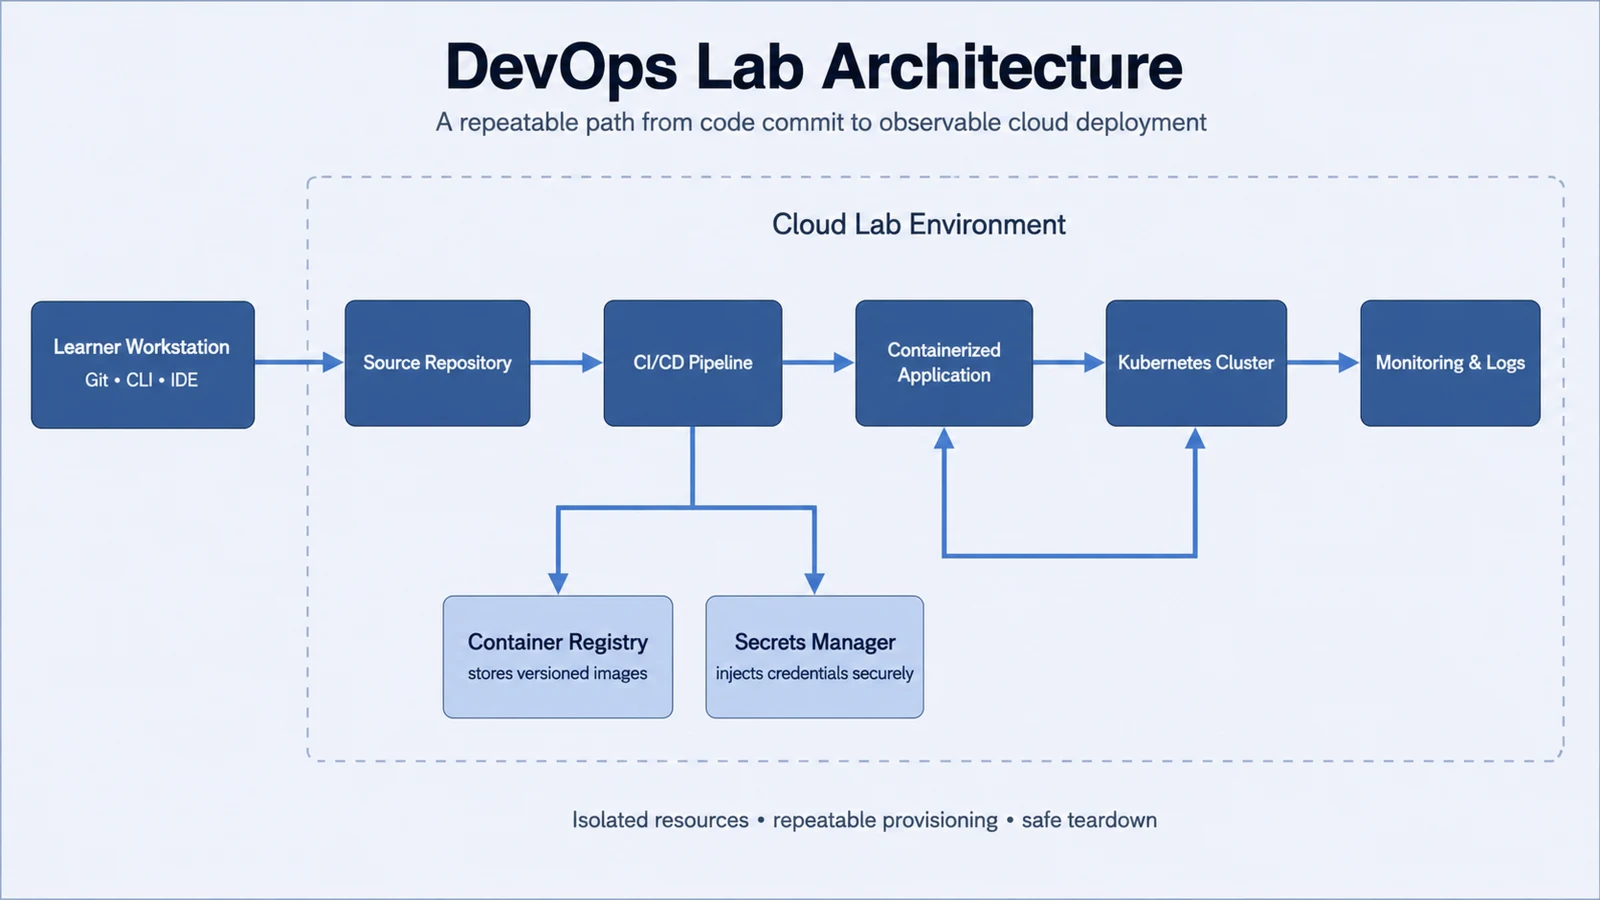Image resolution: width=1600 pixels, height=900 pixels.
Task: Click the DevOps Lab Architecture title
Action: 814,67
